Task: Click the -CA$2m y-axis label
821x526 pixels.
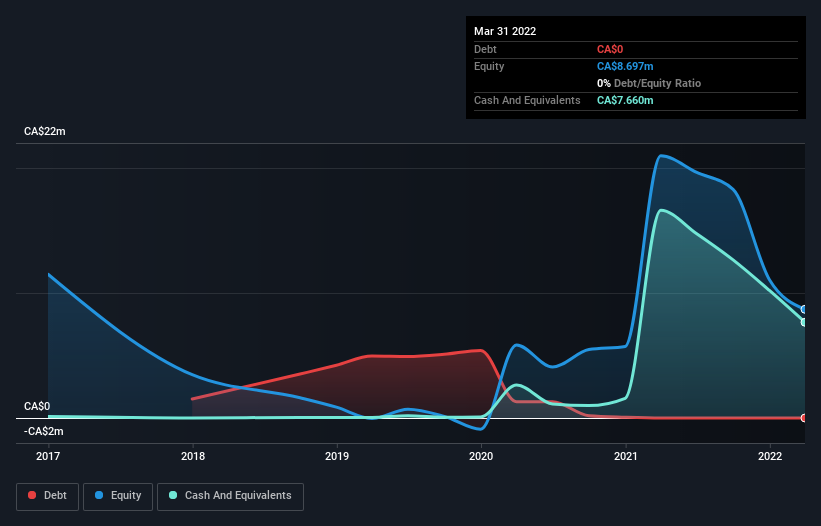Action: pyautogui.click(x=43, y=431)
